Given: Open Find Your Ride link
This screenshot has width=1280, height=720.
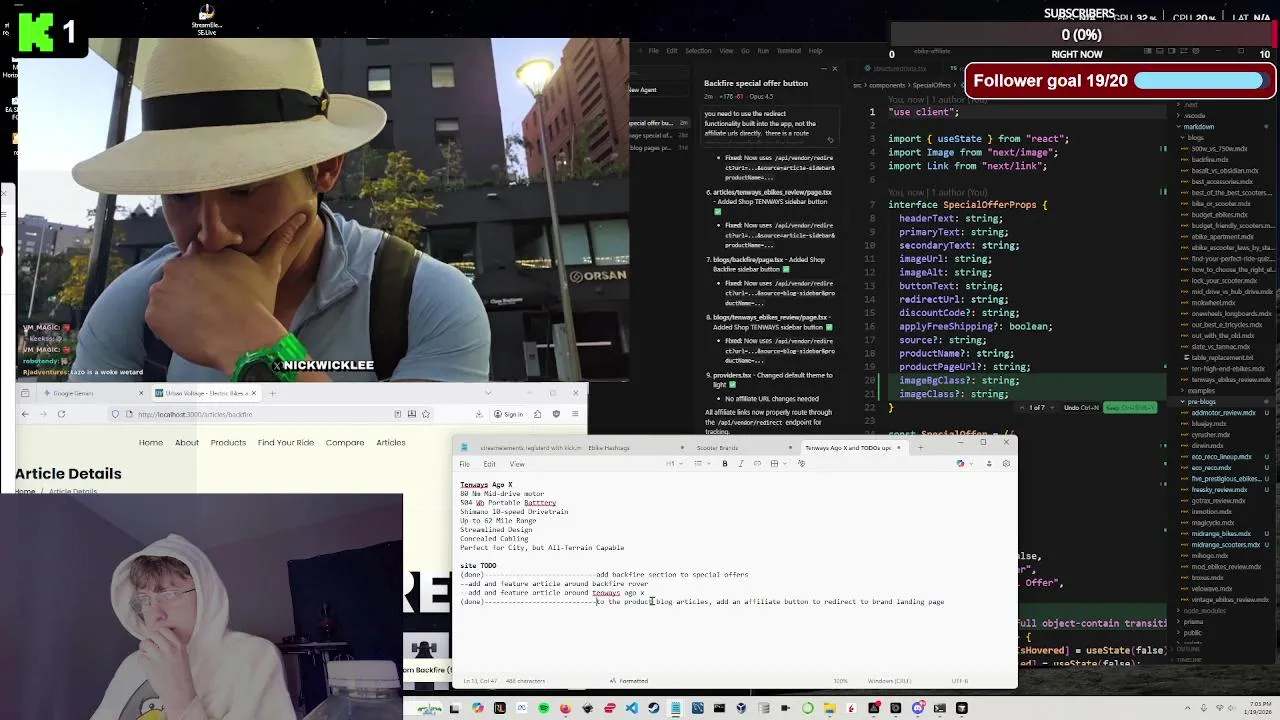Looking at the screenshot, I should pyautogui.click(x=286, y=442).
